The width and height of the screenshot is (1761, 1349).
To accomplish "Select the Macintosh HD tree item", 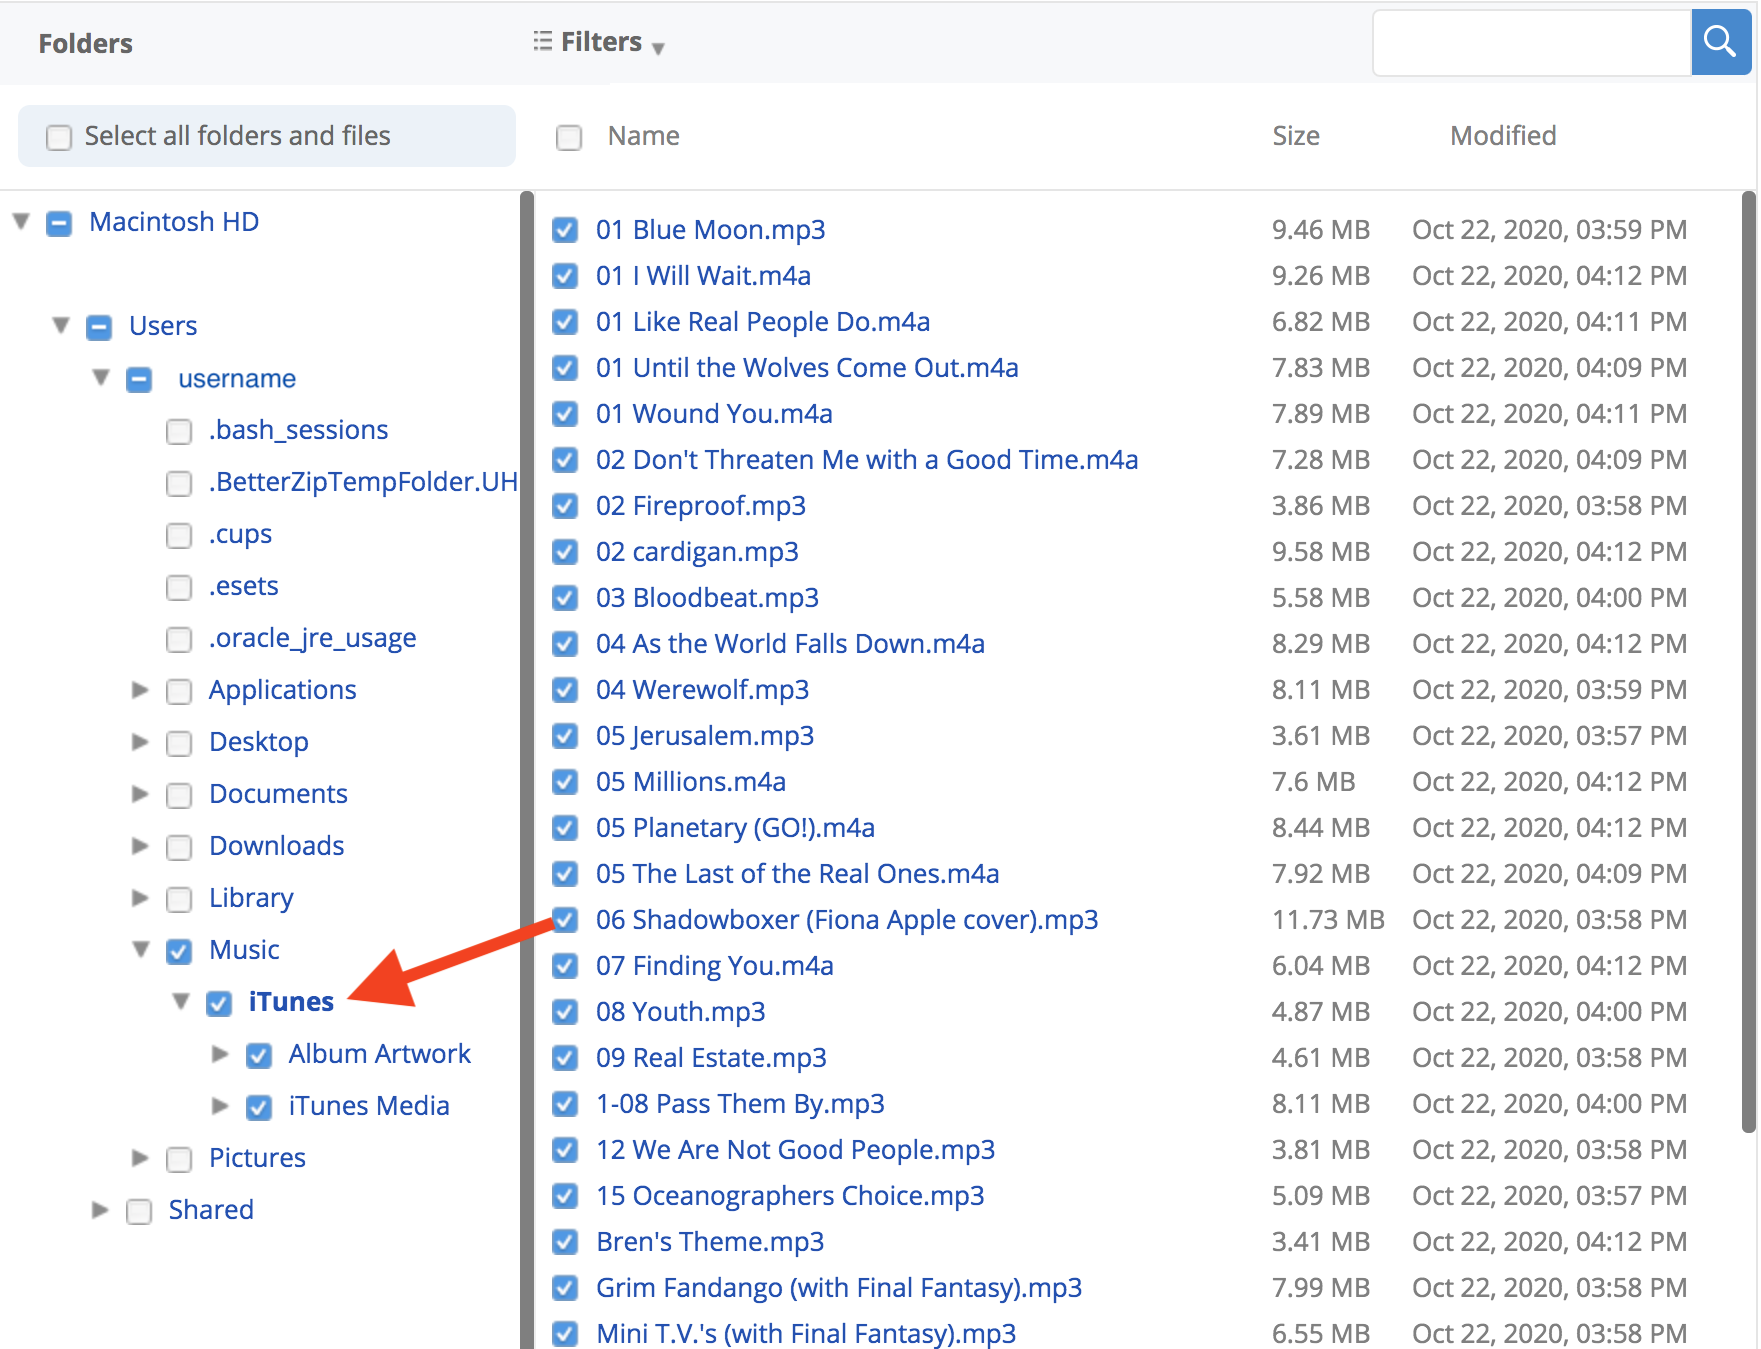I will [174, 221].
